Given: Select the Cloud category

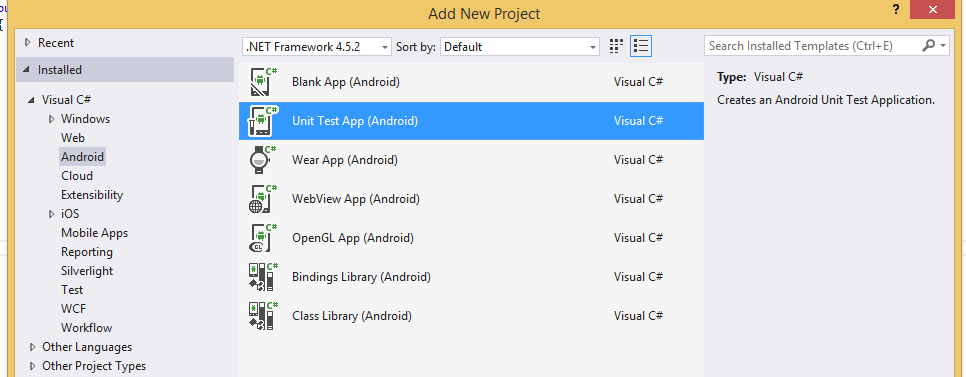Looking at the screenshot, I should click(77, 176).
